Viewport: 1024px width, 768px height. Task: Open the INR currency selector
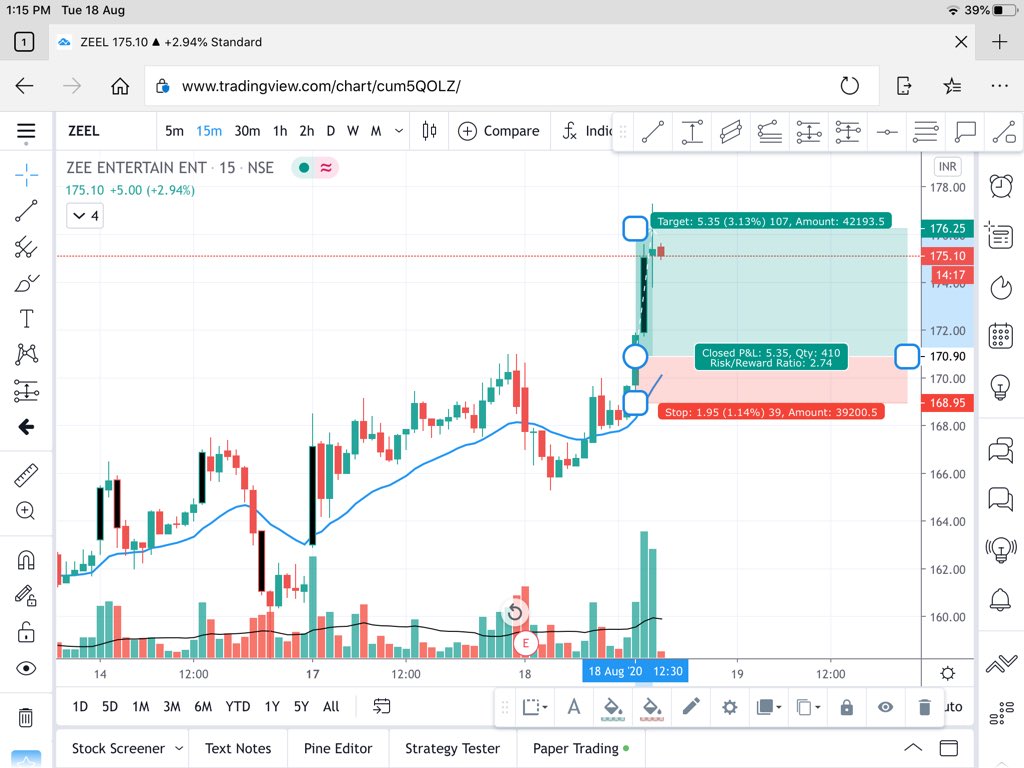947,167
